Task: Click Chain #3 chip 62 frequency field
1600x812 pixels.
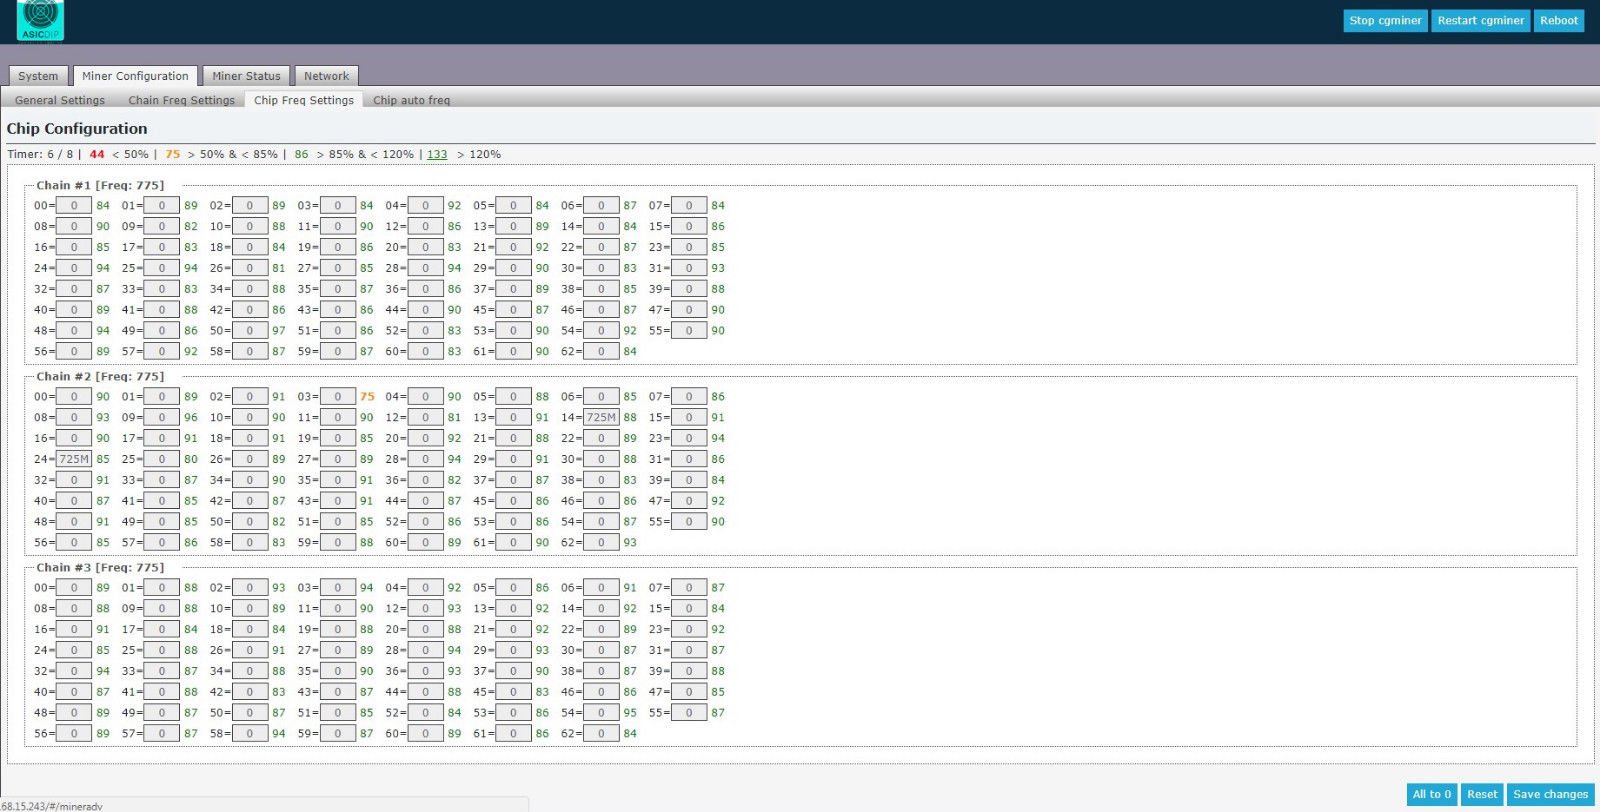Action: pyautogui.click(x=601, y=733)
